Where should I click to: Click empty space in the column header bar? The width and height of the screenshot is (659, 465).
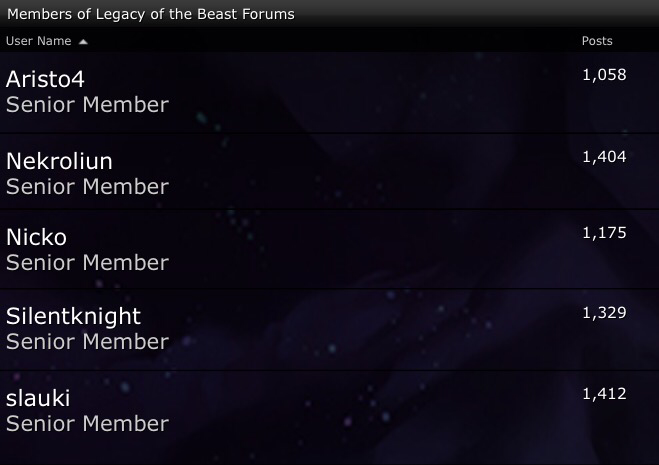pos(330,41)
